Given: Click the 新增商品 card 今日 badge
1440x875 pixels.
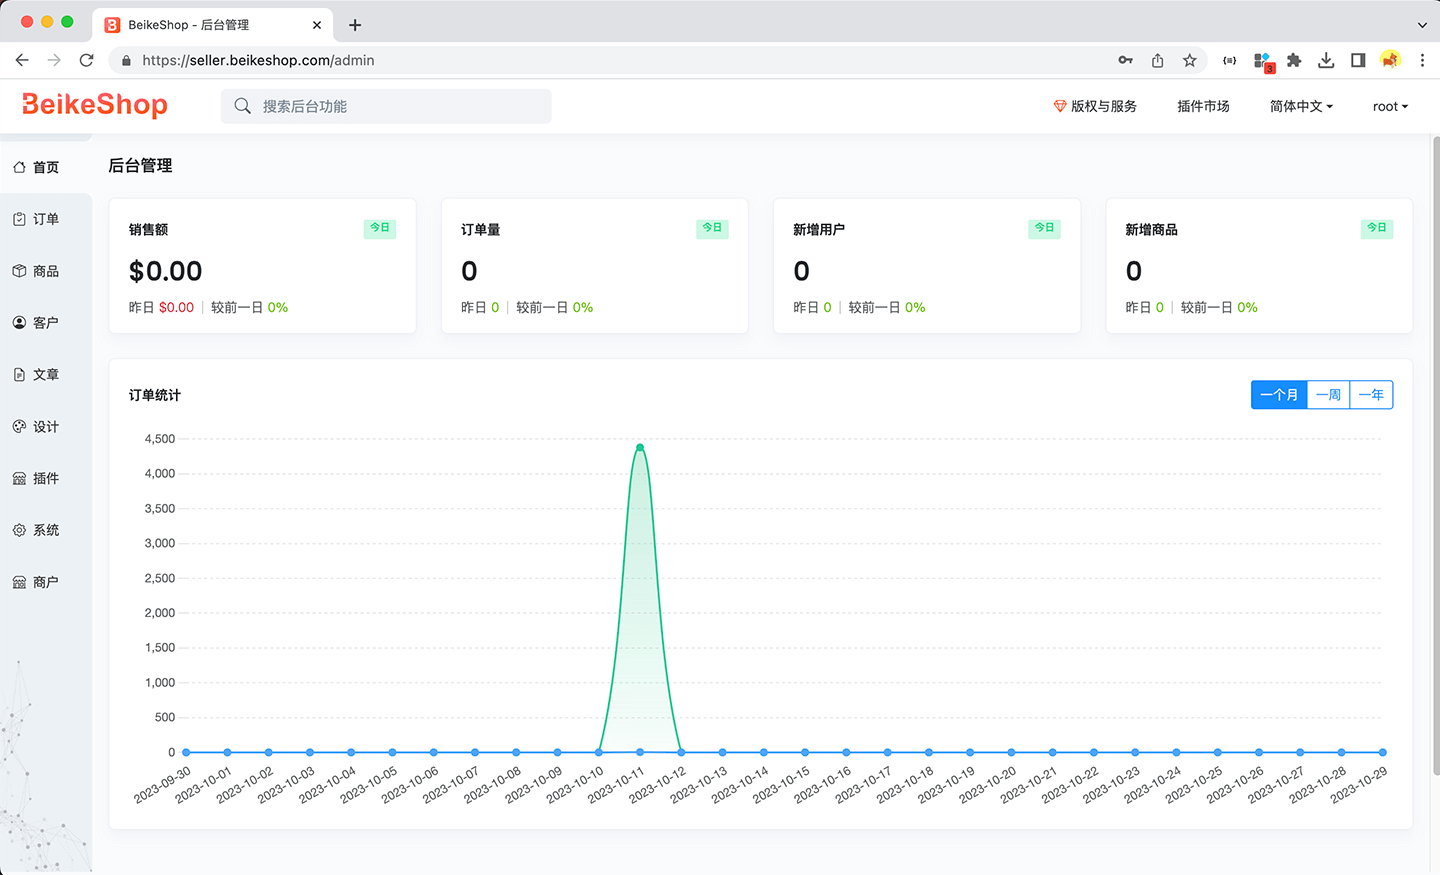Looking at the screenshot, I should point(1377,228).
